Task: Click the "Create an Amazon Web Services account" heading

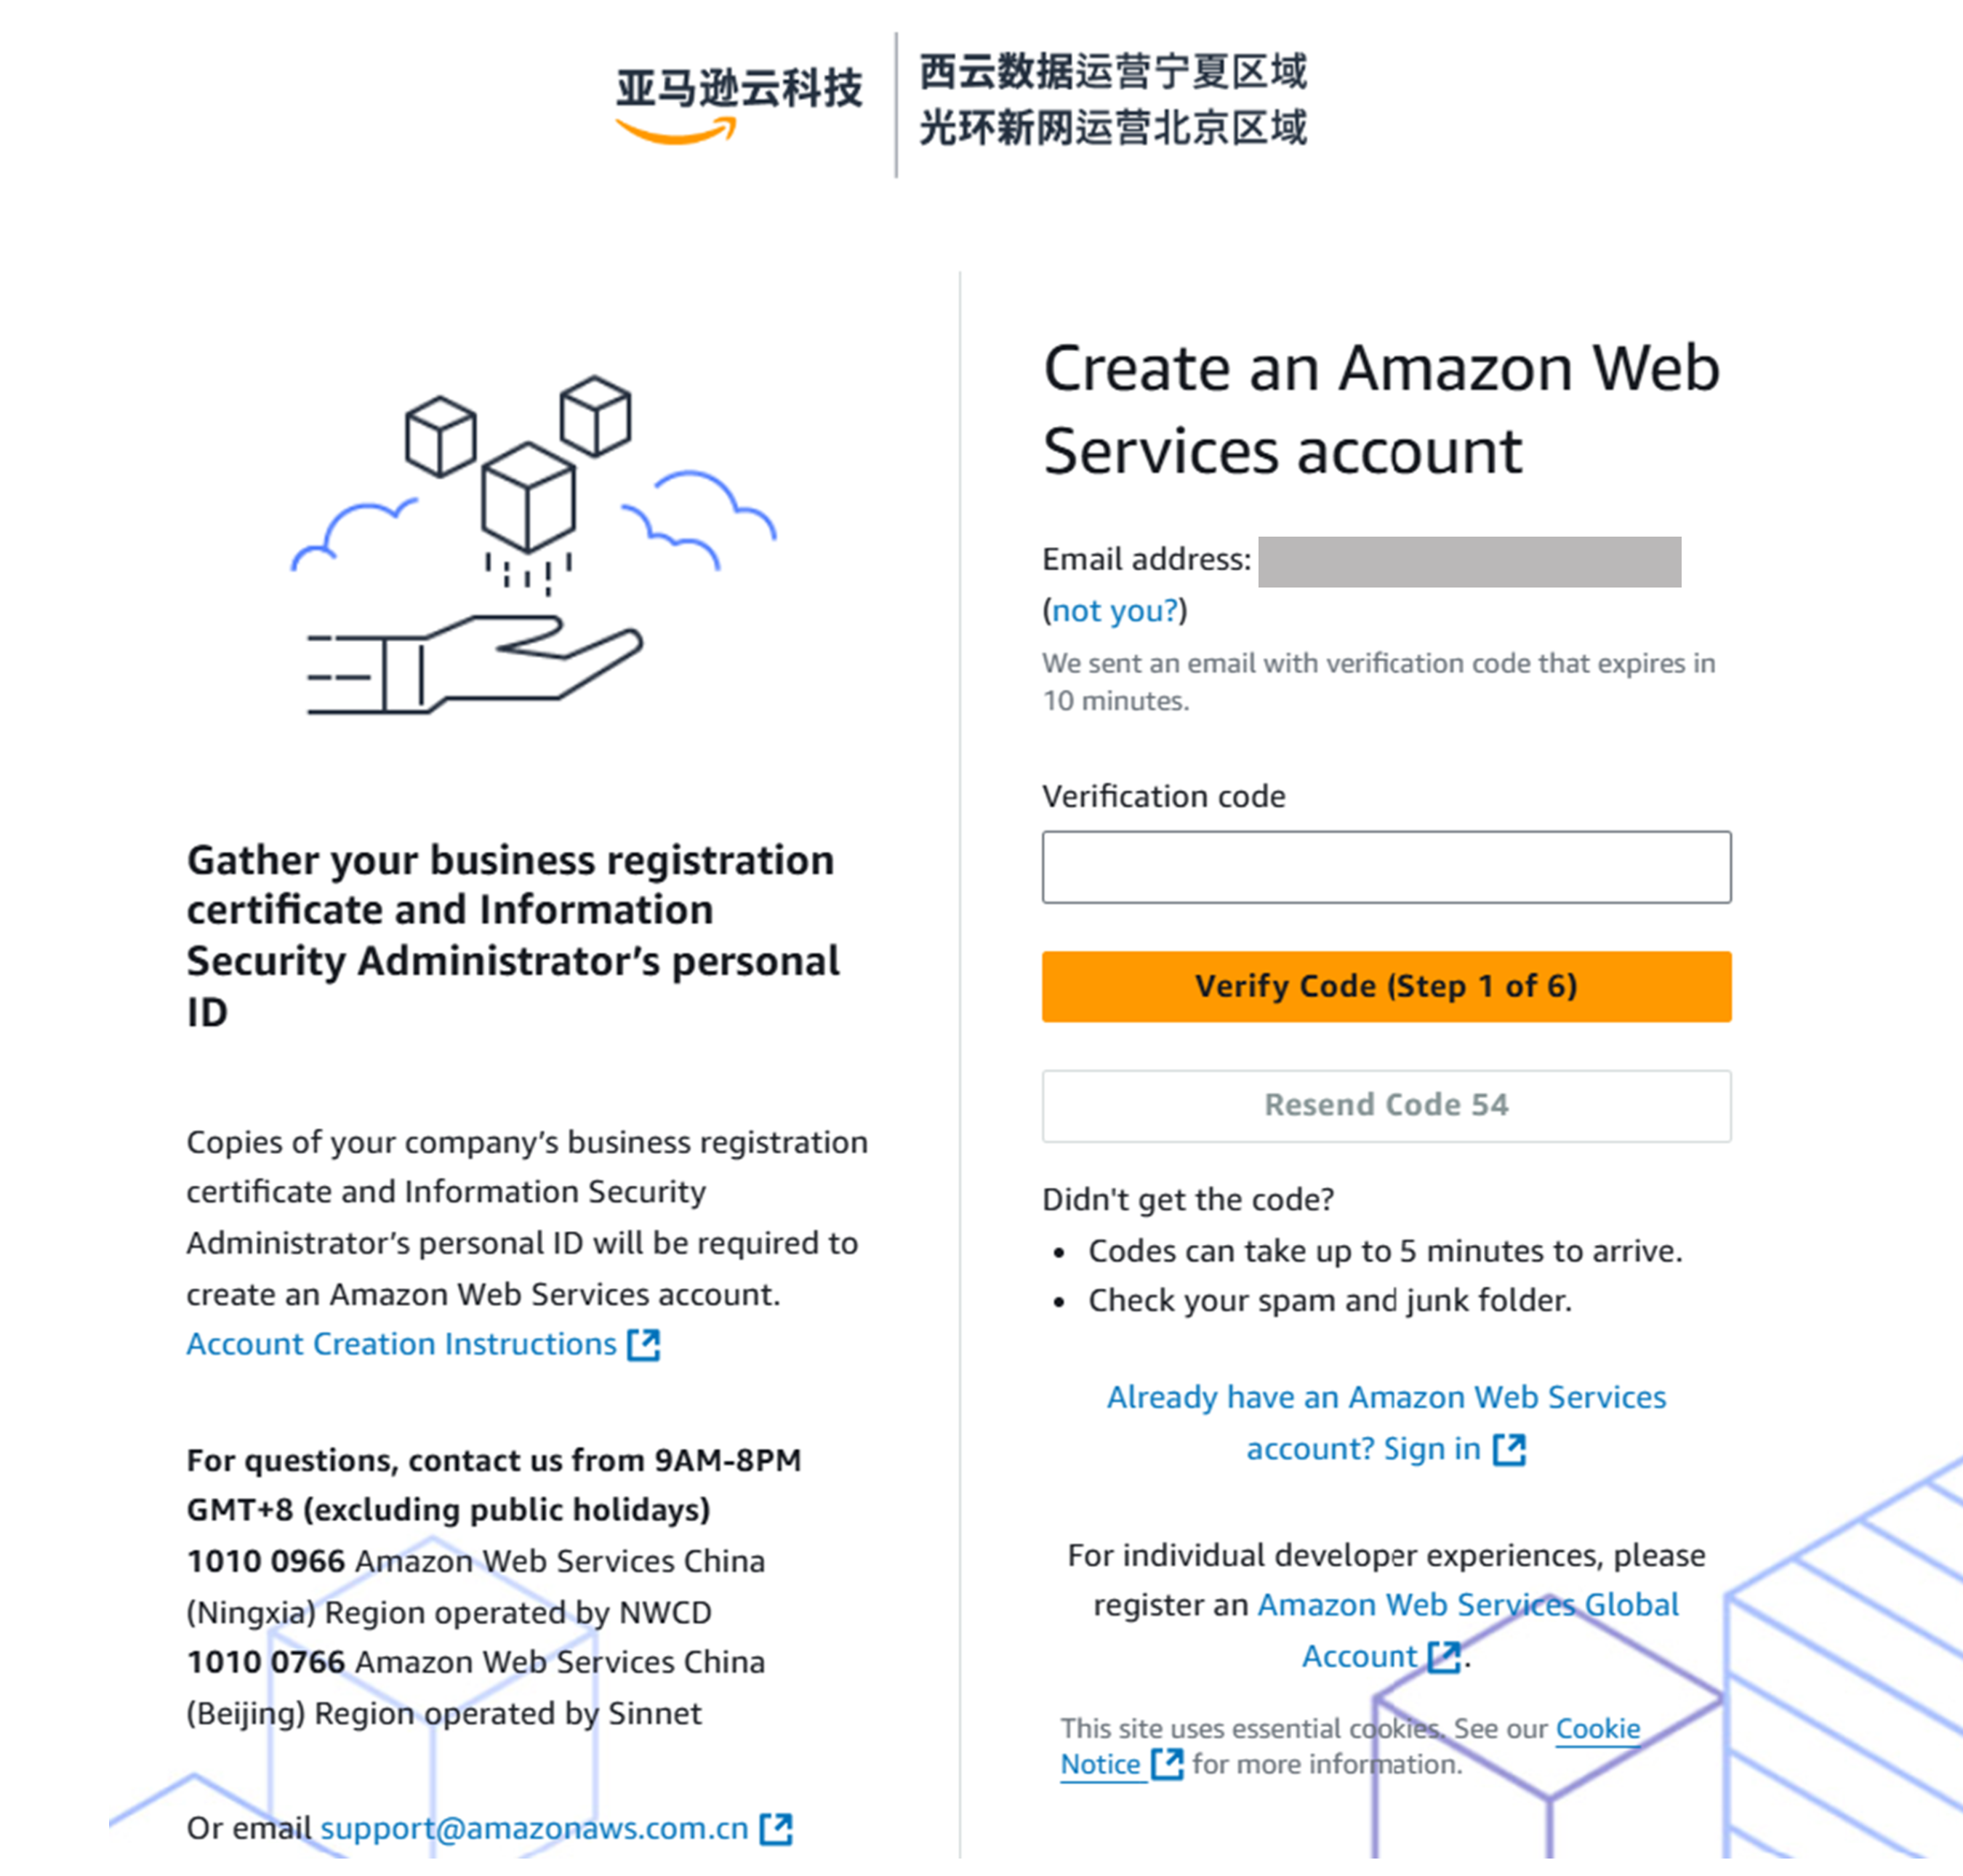Action: coord(1381,410)
